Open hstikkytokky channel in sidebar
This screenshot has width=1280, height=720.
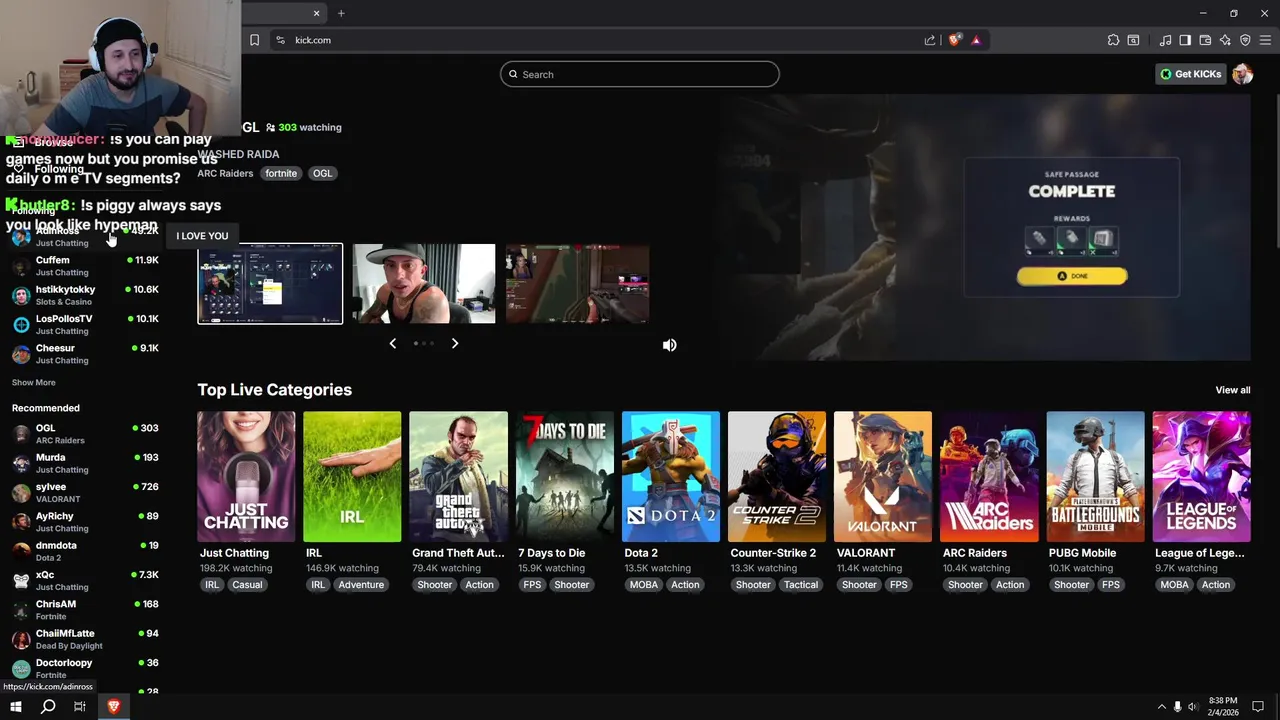(x=85, y=295)
